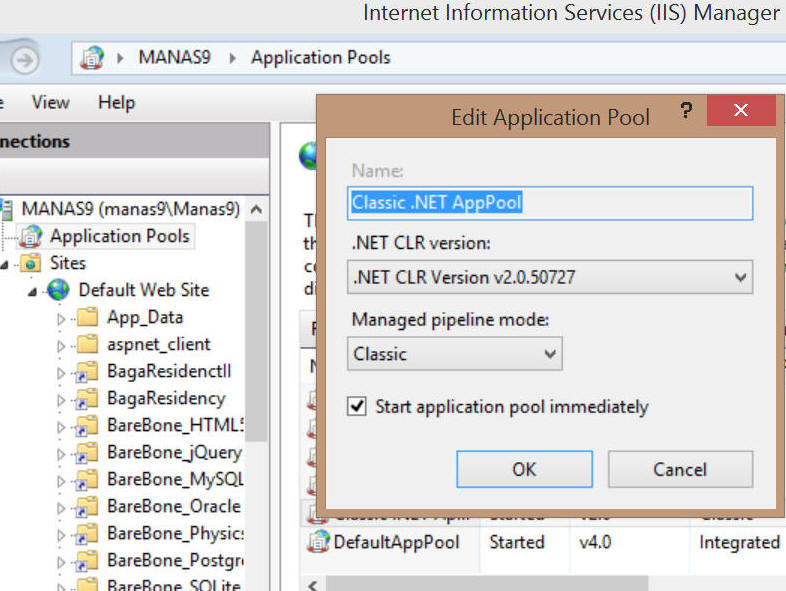The image size is (786, 591).
Task: Click Application Pools in the breadcrumb
Action: click(321, 57)
